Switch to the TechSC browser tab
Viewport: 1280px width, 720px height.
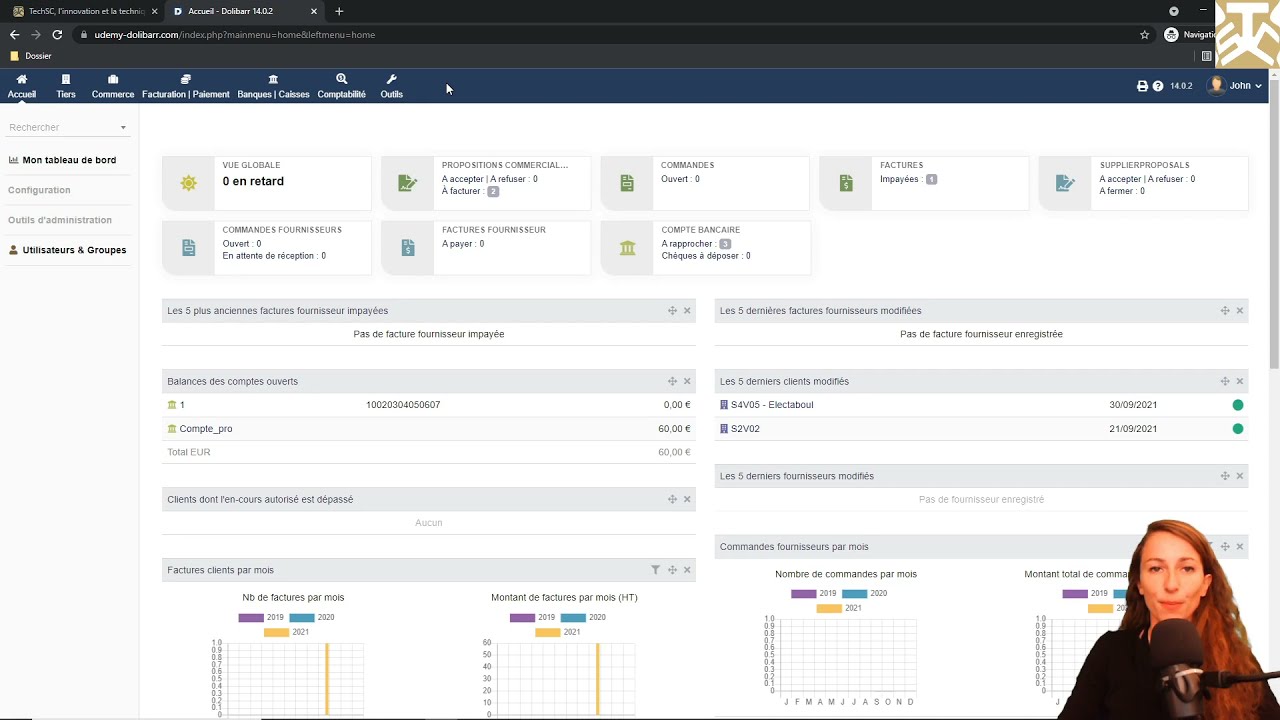tap(84, 11)
